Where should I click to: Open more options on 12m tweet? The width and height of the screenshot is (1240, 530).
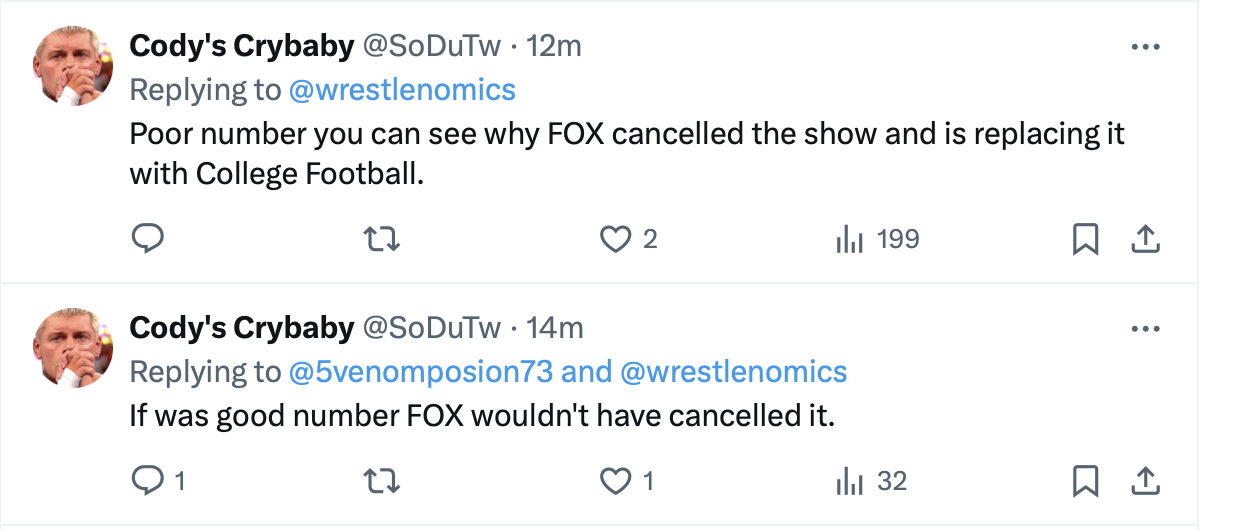(1145, 47)
